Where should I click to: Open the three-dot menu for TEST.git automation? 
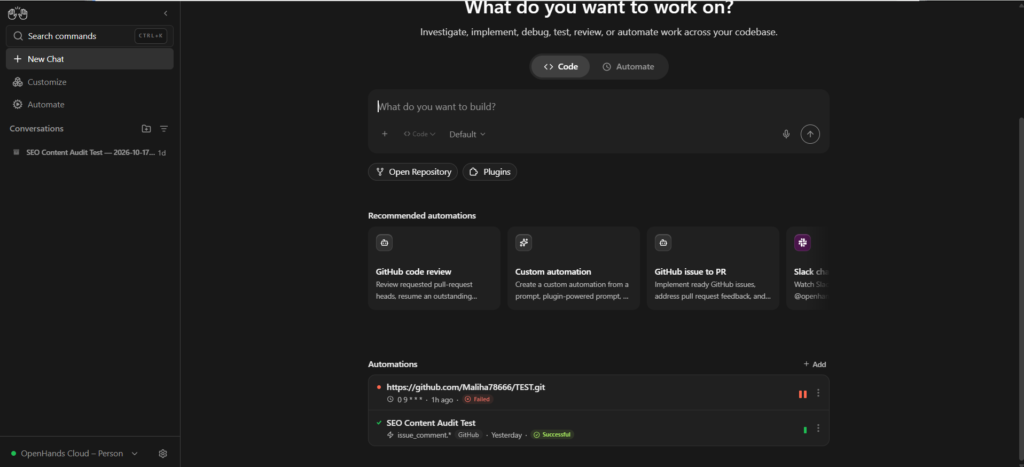[818, 393]
